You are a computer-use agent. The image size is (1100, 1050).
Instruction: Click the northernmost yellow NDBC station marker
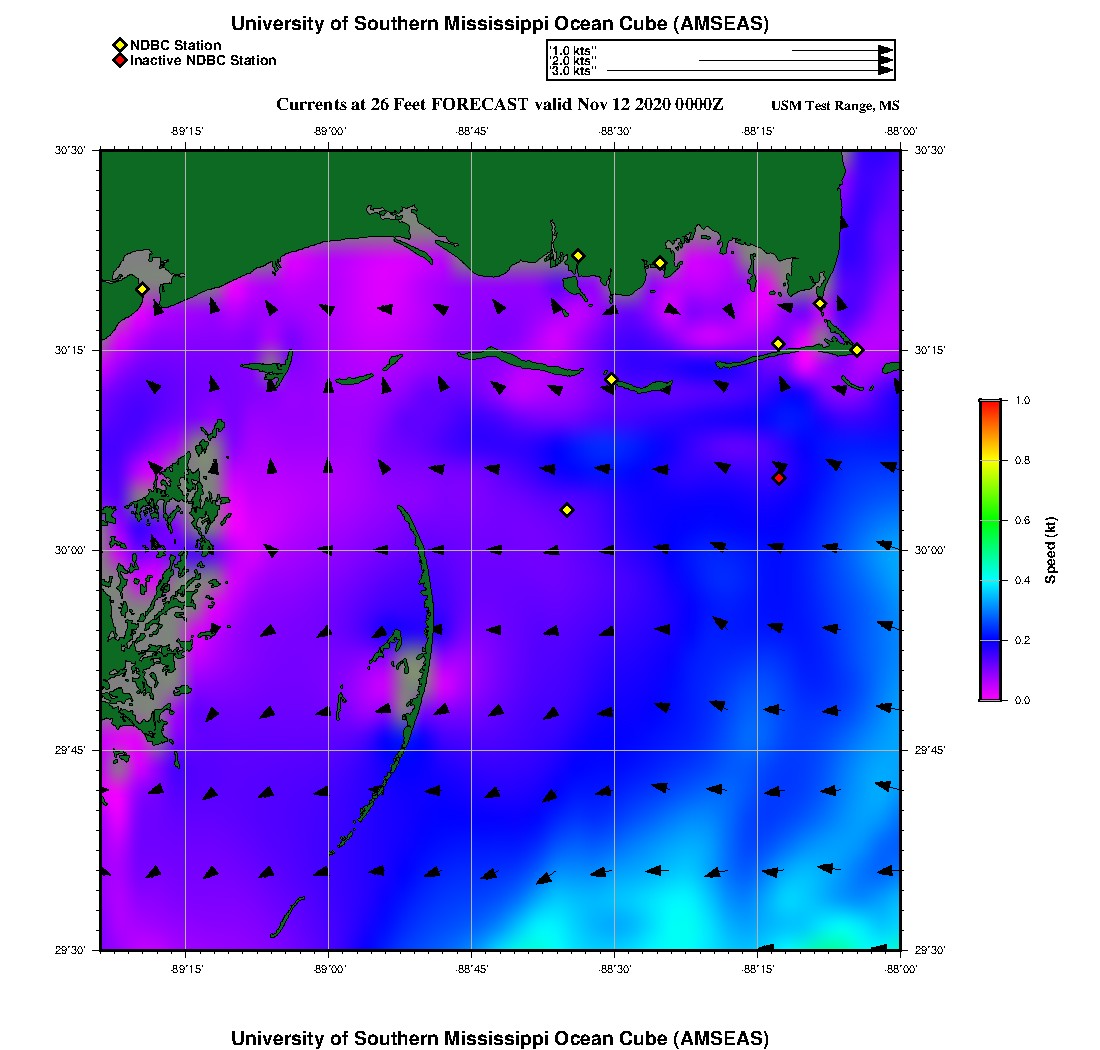click(x=578, y=255)
